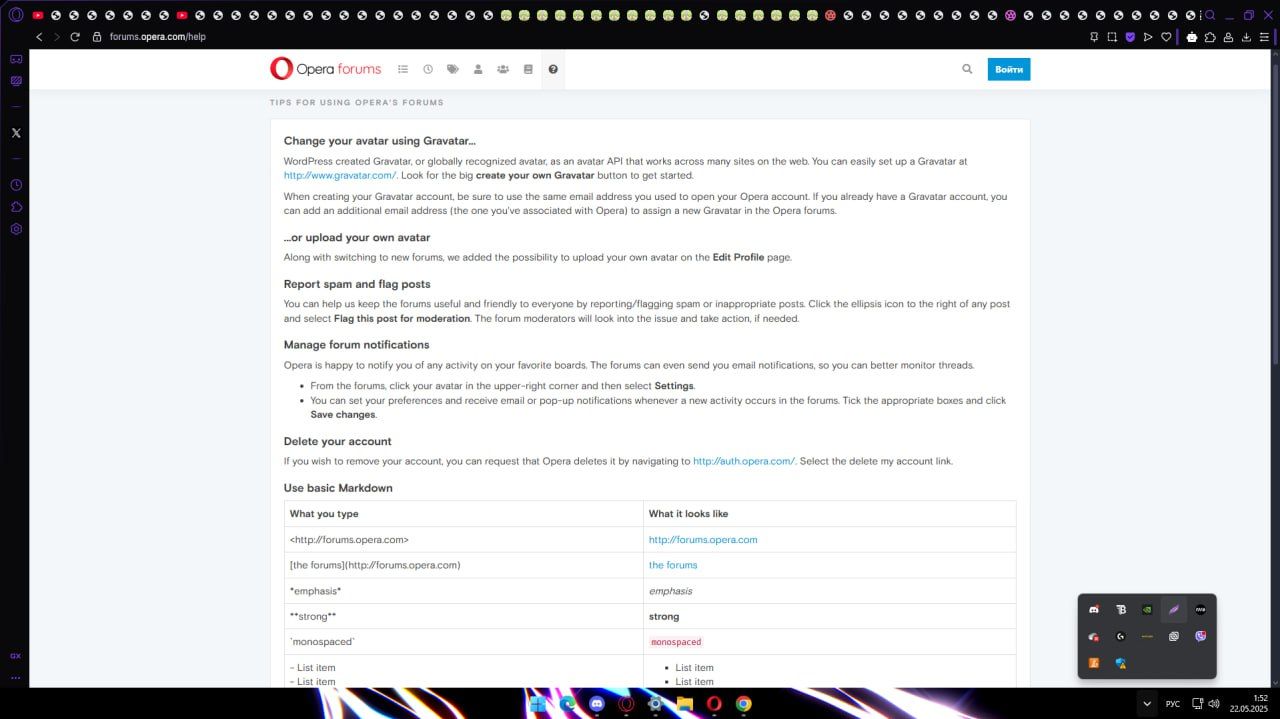Image resolution: width=1280 pixels, height=719 pixels.
Task: Open the X (Twitter) sidebar panel
Action: (16, 133)
